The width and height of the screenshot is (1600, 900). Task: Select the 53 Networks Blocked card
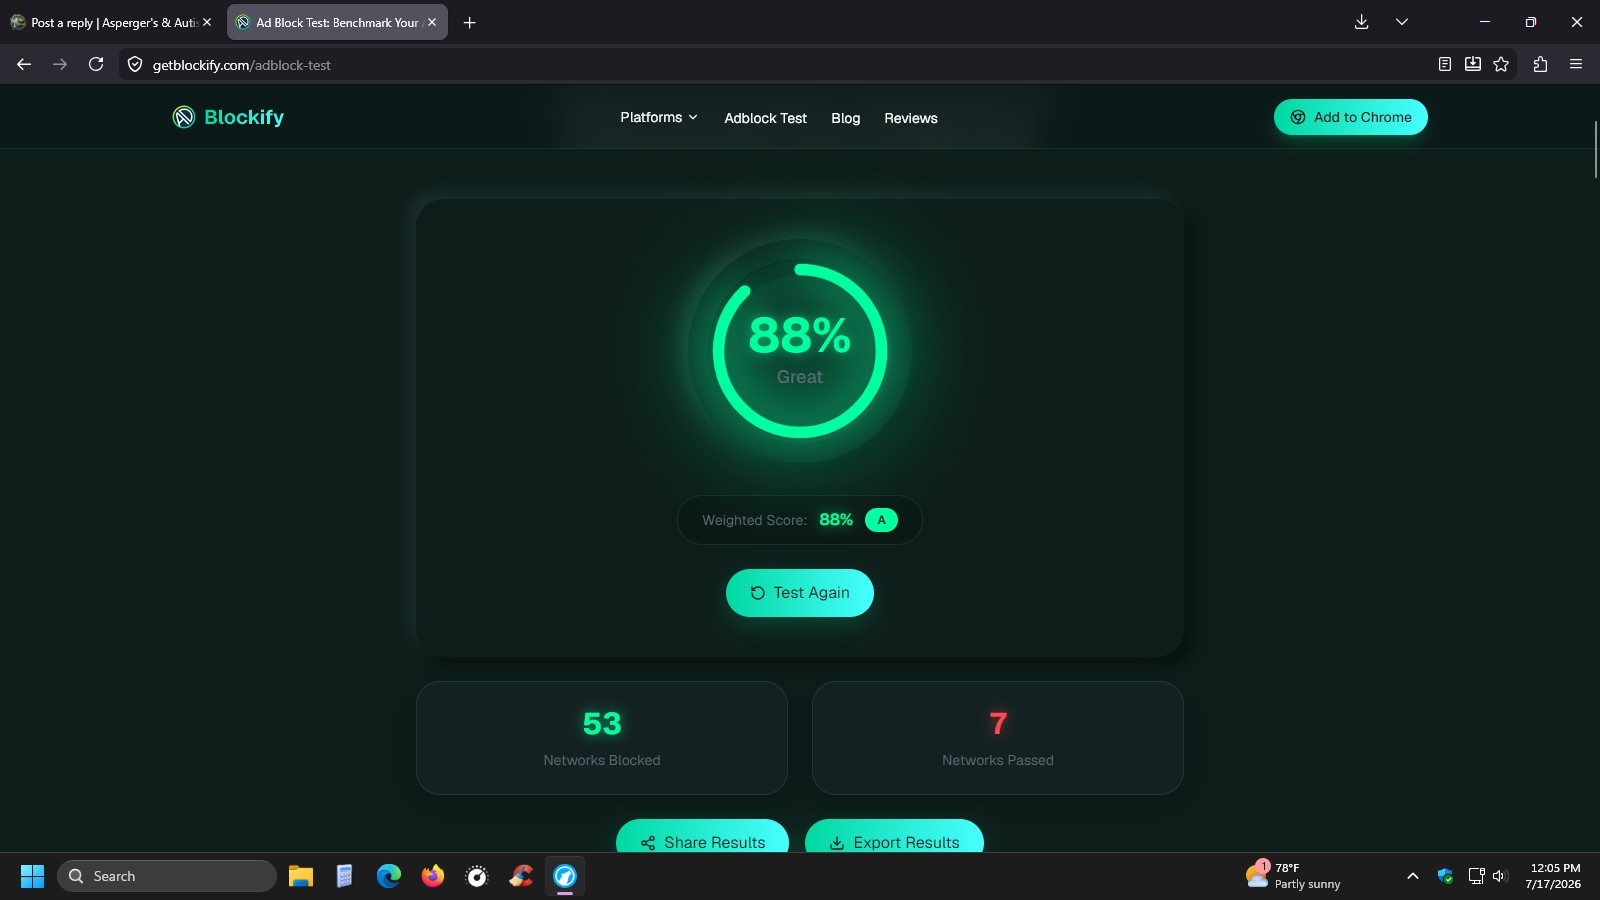click(602, 738)
